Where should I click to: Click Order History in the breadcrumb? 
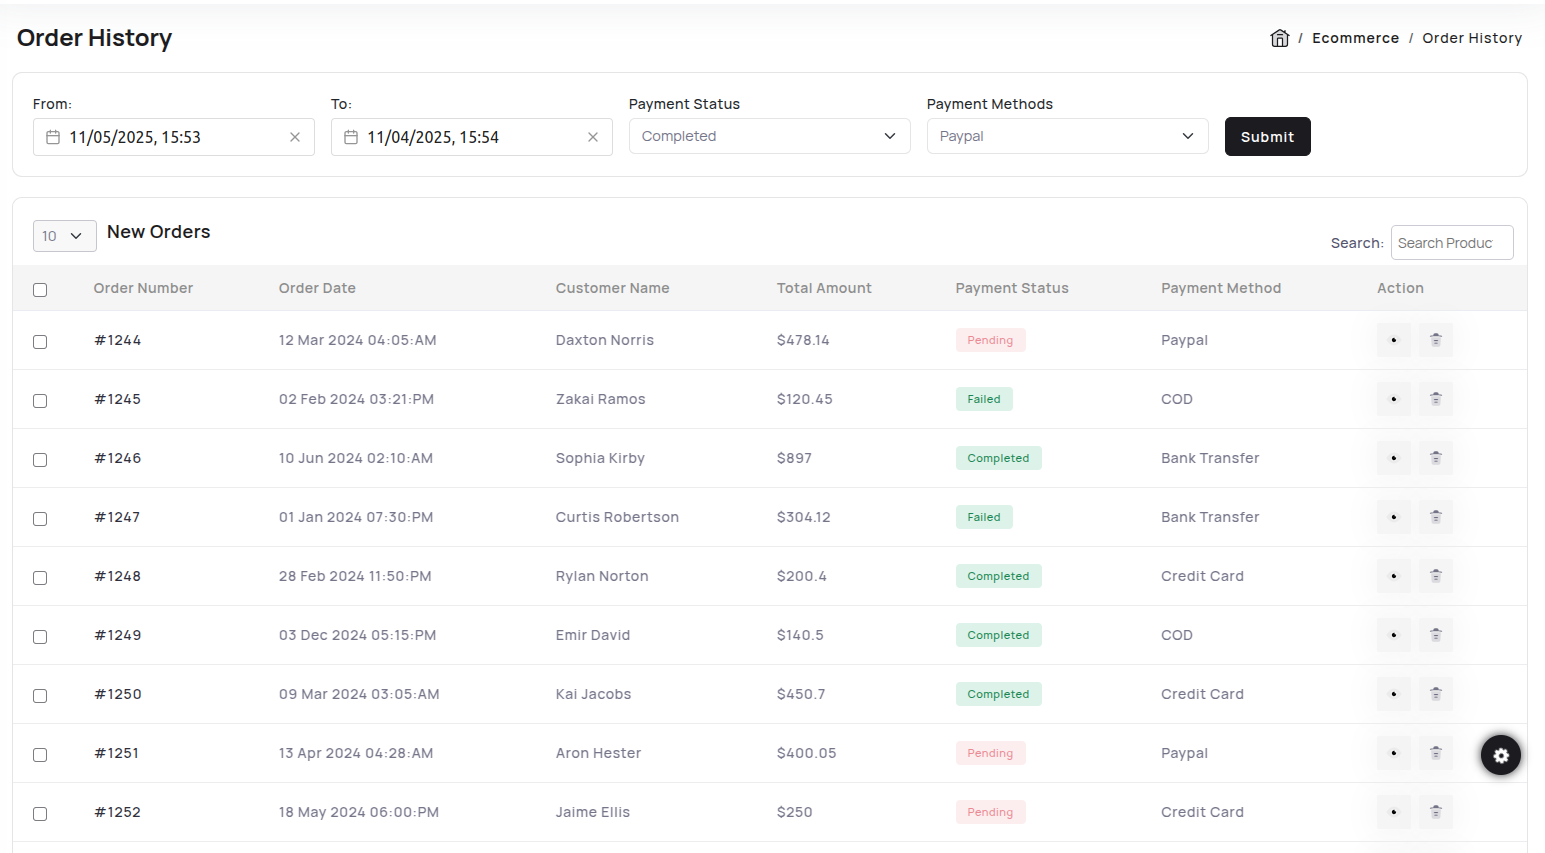1472,38
